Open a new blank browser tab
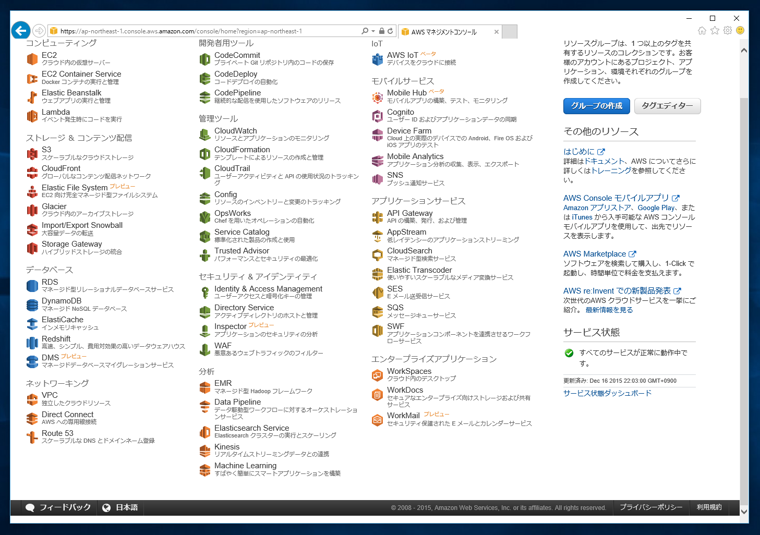The height and width of the screenshot is (535, 760). pos(509,31)
